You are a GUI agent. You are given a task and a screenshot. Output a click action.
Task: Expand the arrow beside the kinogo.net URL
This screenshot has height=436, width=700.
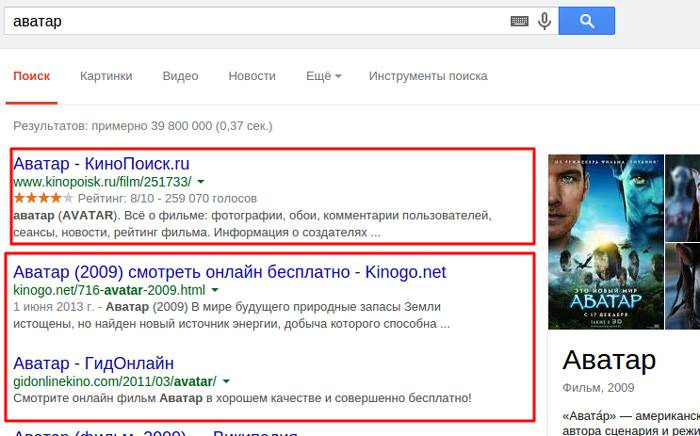tap(215, 291)
